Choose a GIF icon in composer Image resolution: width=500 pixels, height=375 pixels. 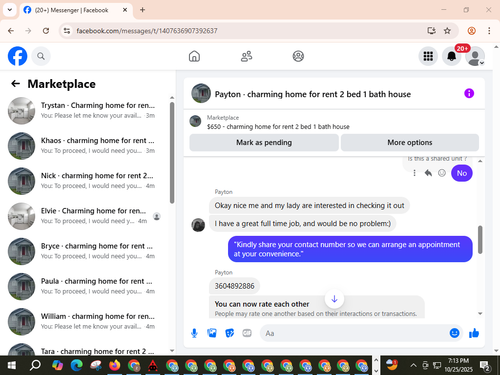tap(247, 333)
